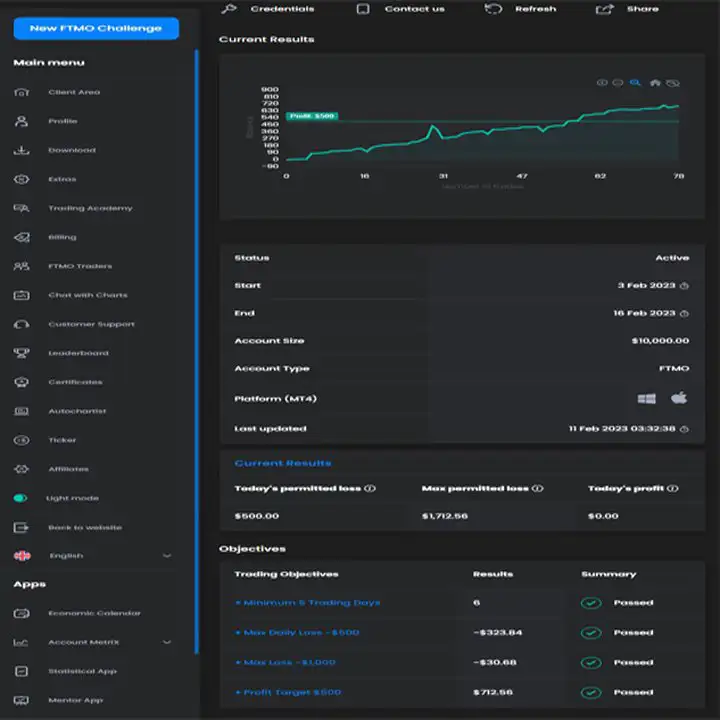
Task: Expand the Max Daily Loss objective
Action: [x=297, y=633]
